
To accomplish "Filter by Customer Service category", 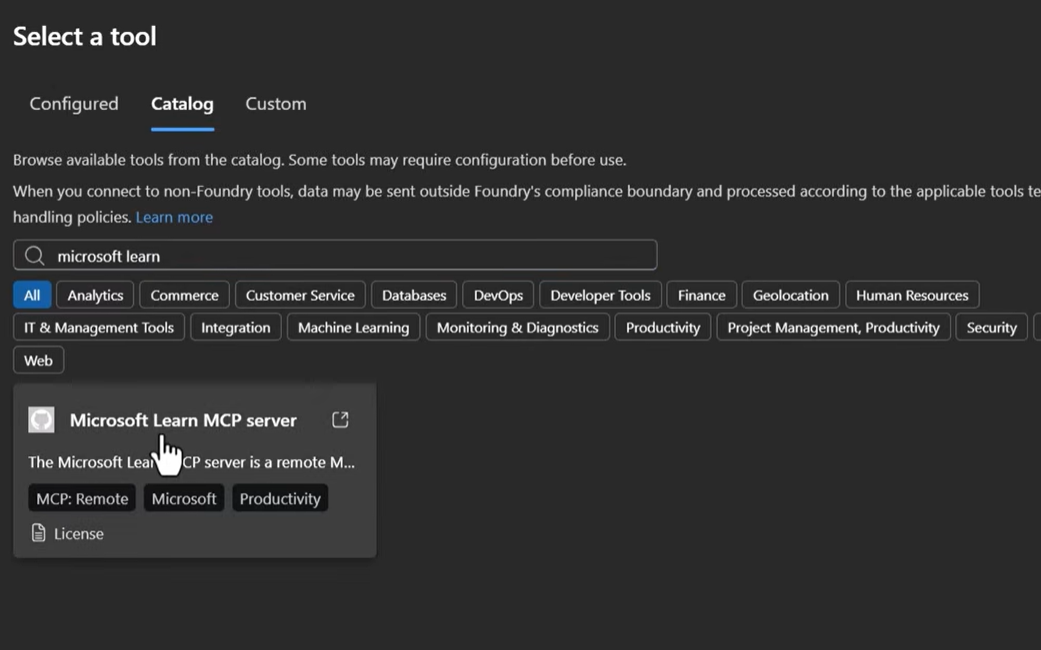I will tap(300, 295).
